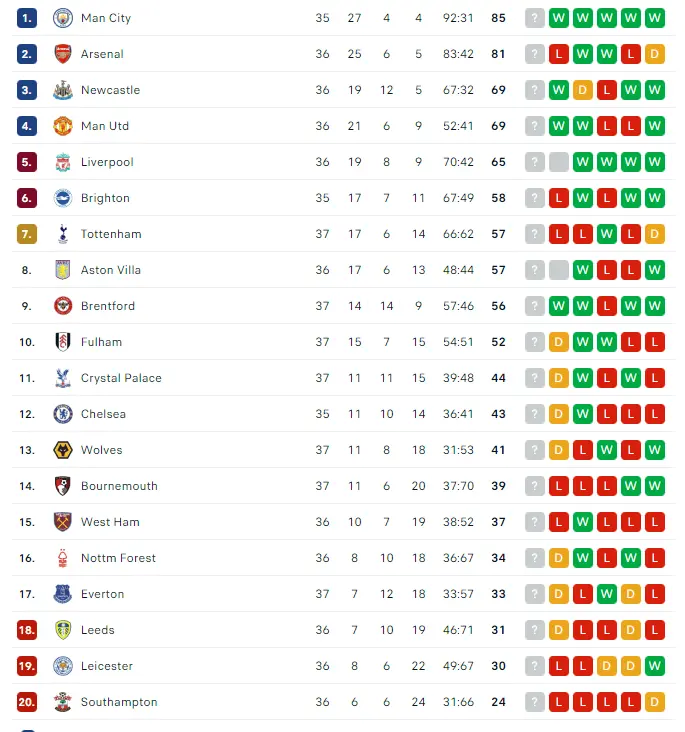Click the Wolves club crest
Viewport: 685px width, 732px height.
[x=63, y=450]
